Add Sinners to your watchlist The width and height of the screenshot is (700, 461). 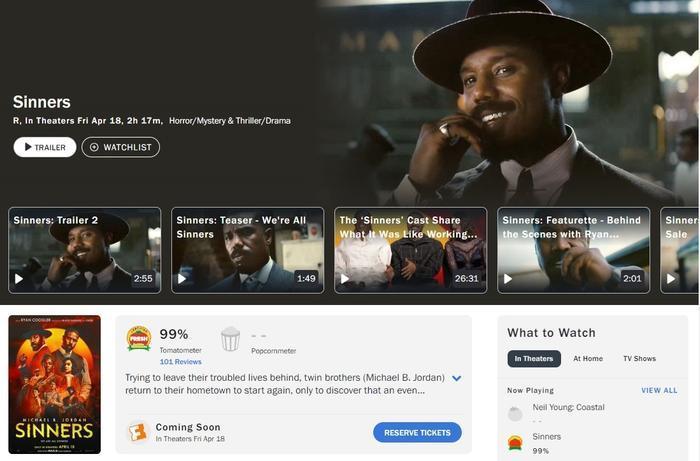click(121, 147)
